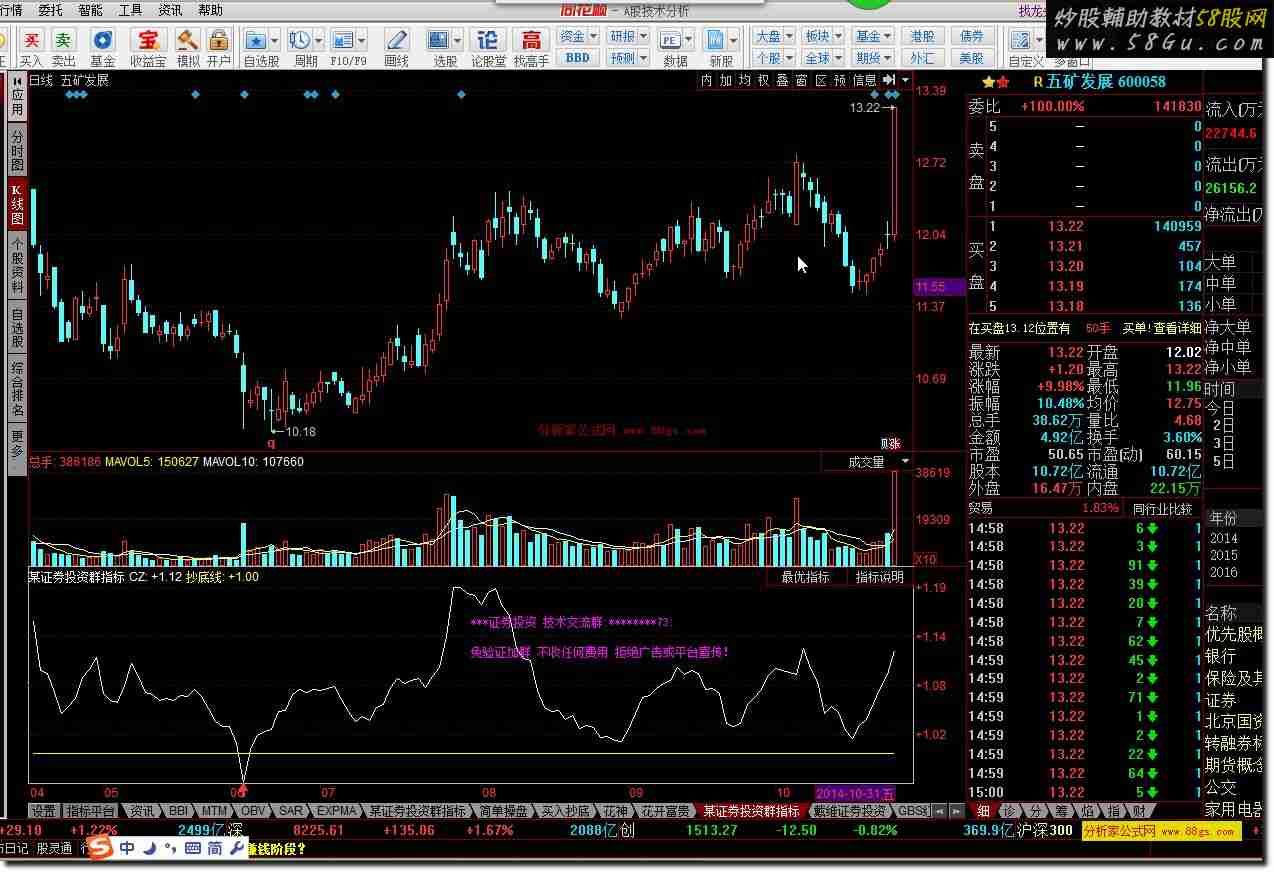
Task: Open the 帮助 menu
Action: click(x=210, y=10)
